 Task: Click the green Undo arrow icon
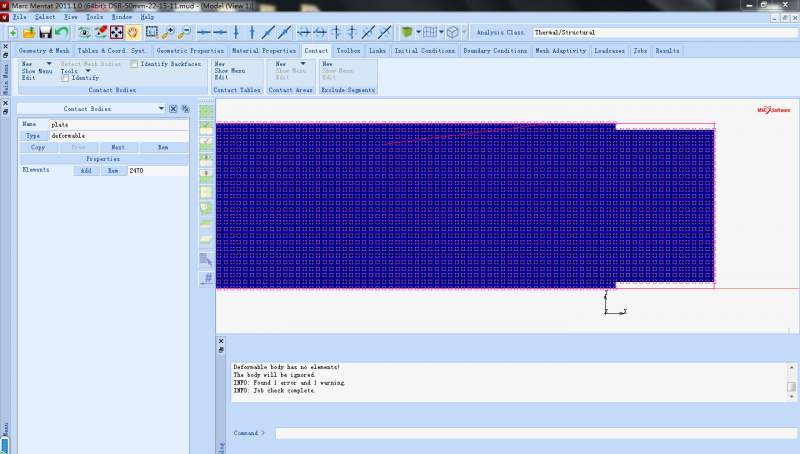62,32
